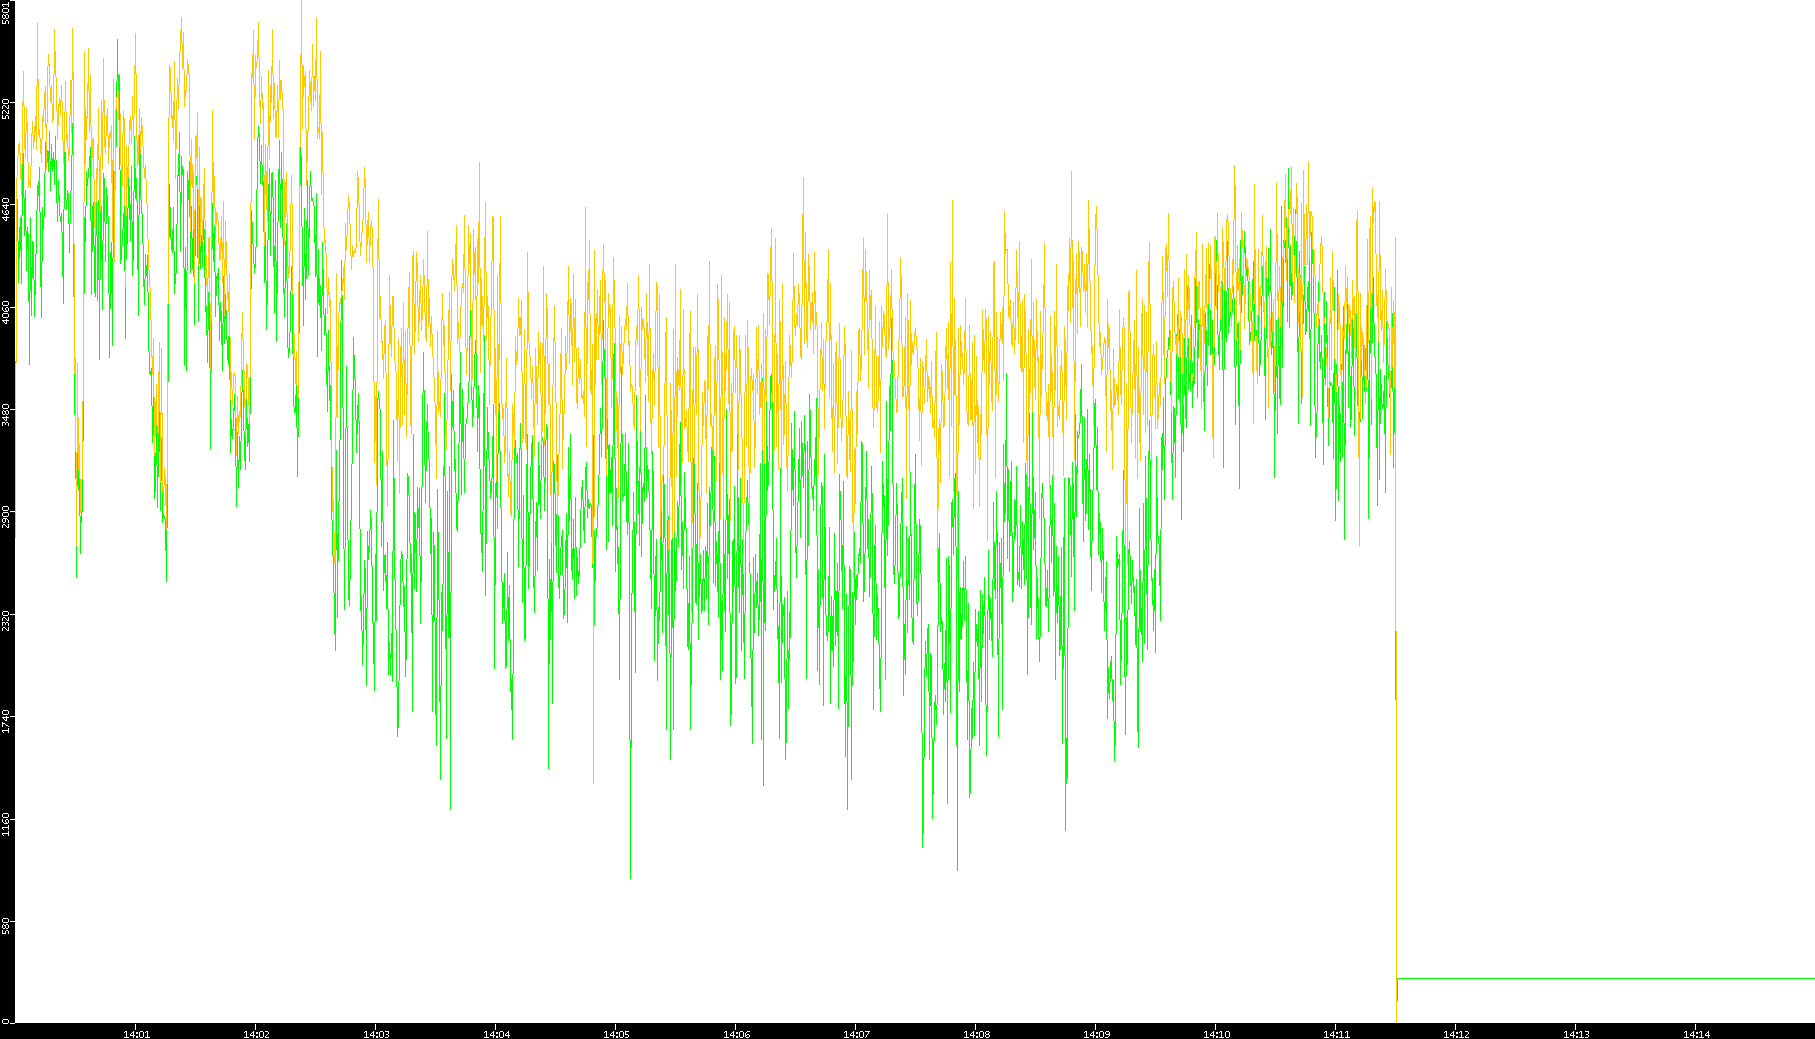Click the flat green line after 14:12
This screenshot has width=1815, height=1039.
click(1600, 978)
